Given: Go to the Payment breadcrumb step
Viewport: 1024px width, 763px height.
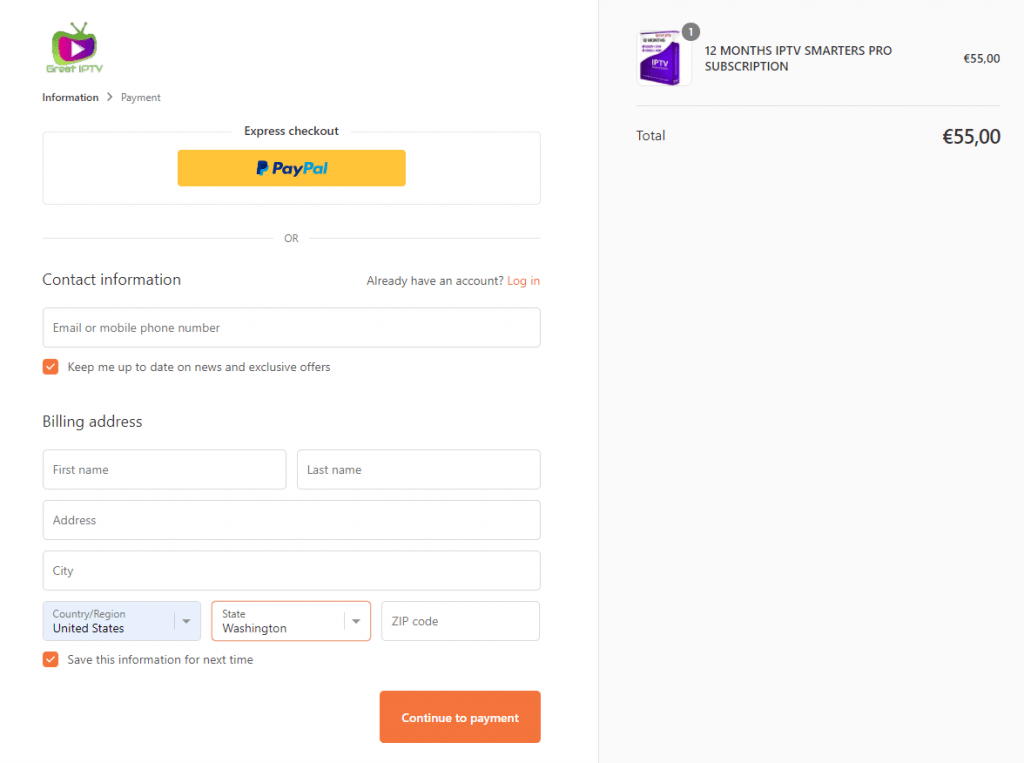Looking at the screenshot, I should click(x=140, y=97).
